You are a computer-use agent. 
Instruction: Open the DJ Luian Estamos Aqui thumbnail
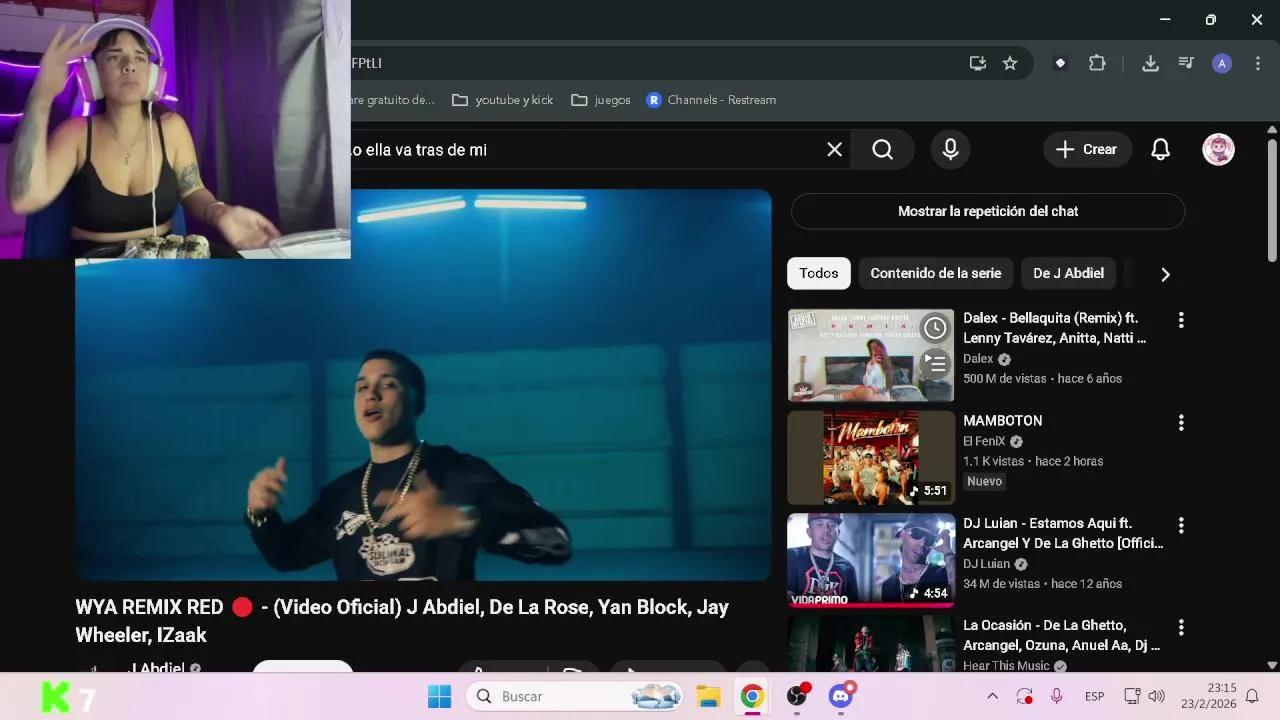(871, 560)
